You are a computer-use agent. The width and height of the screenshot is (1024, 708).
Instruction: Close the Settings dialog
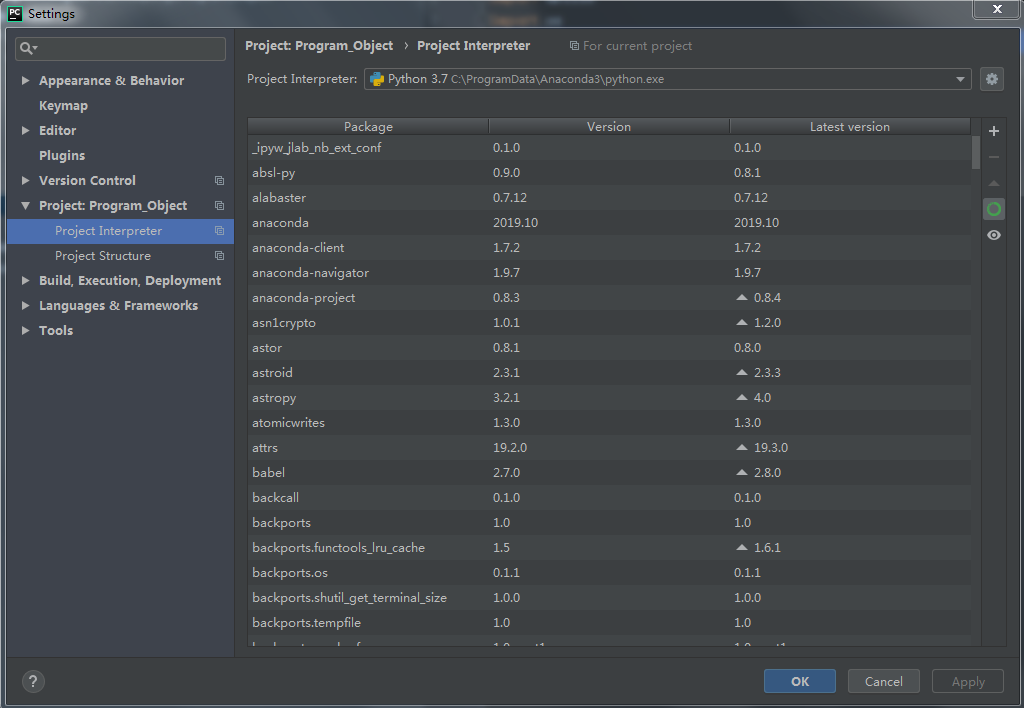[997, 9]
